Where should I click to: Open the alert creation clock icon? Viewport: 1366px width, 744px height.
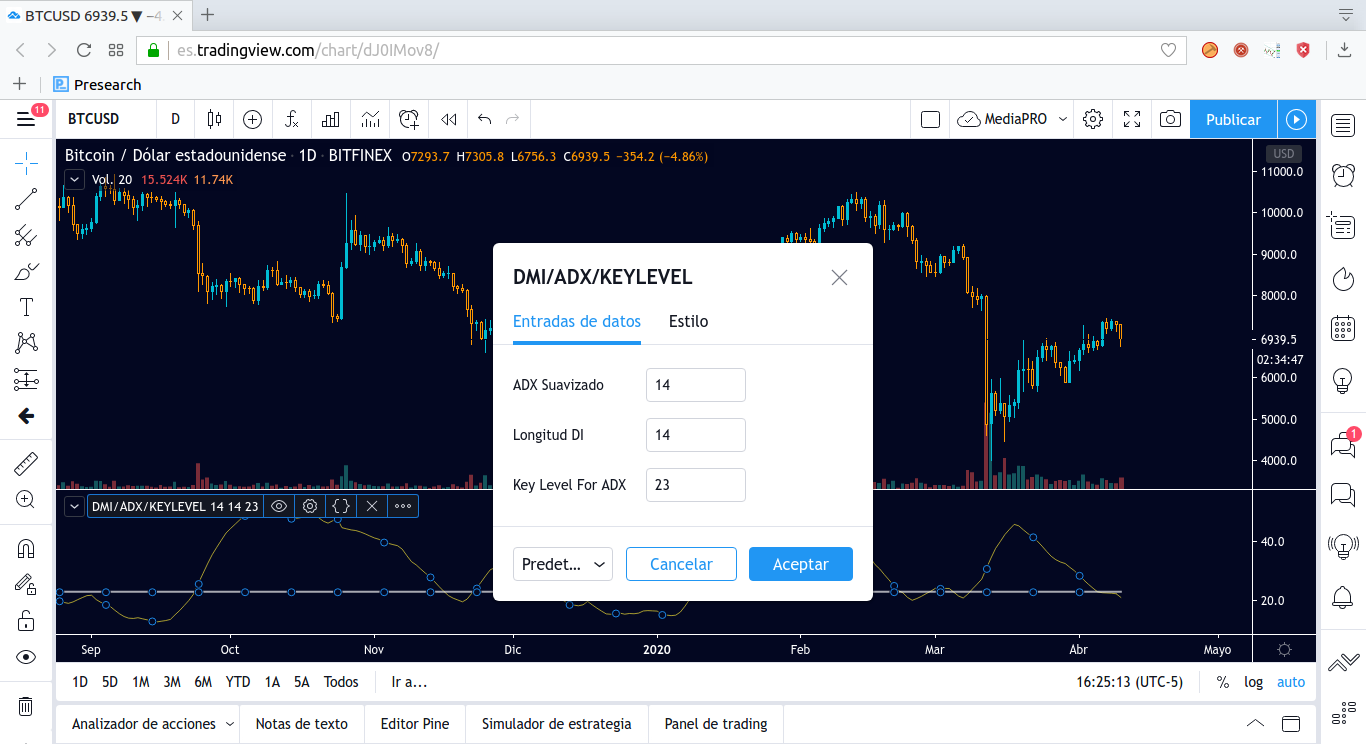tap(409, 119)
